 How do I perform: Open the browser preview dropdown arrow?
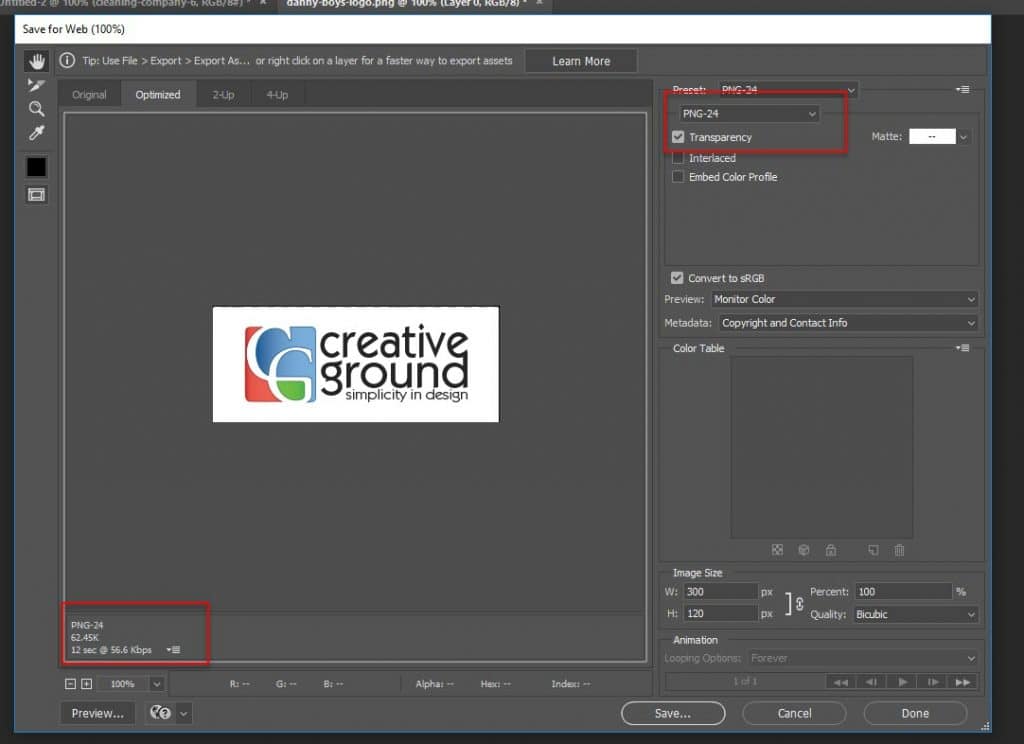click(x=184, y=713)
